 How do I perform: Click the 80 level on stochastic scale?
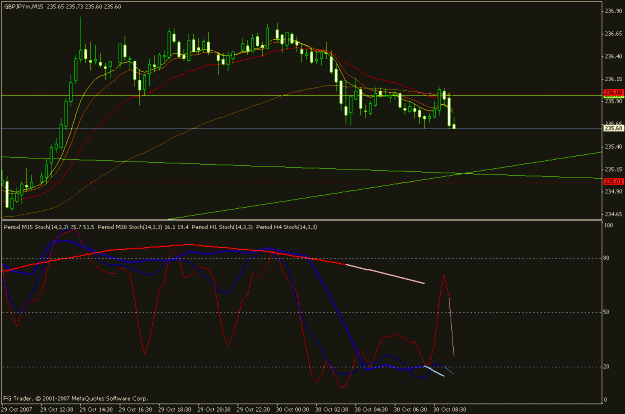pyautogui.click(x=607, y=258)
